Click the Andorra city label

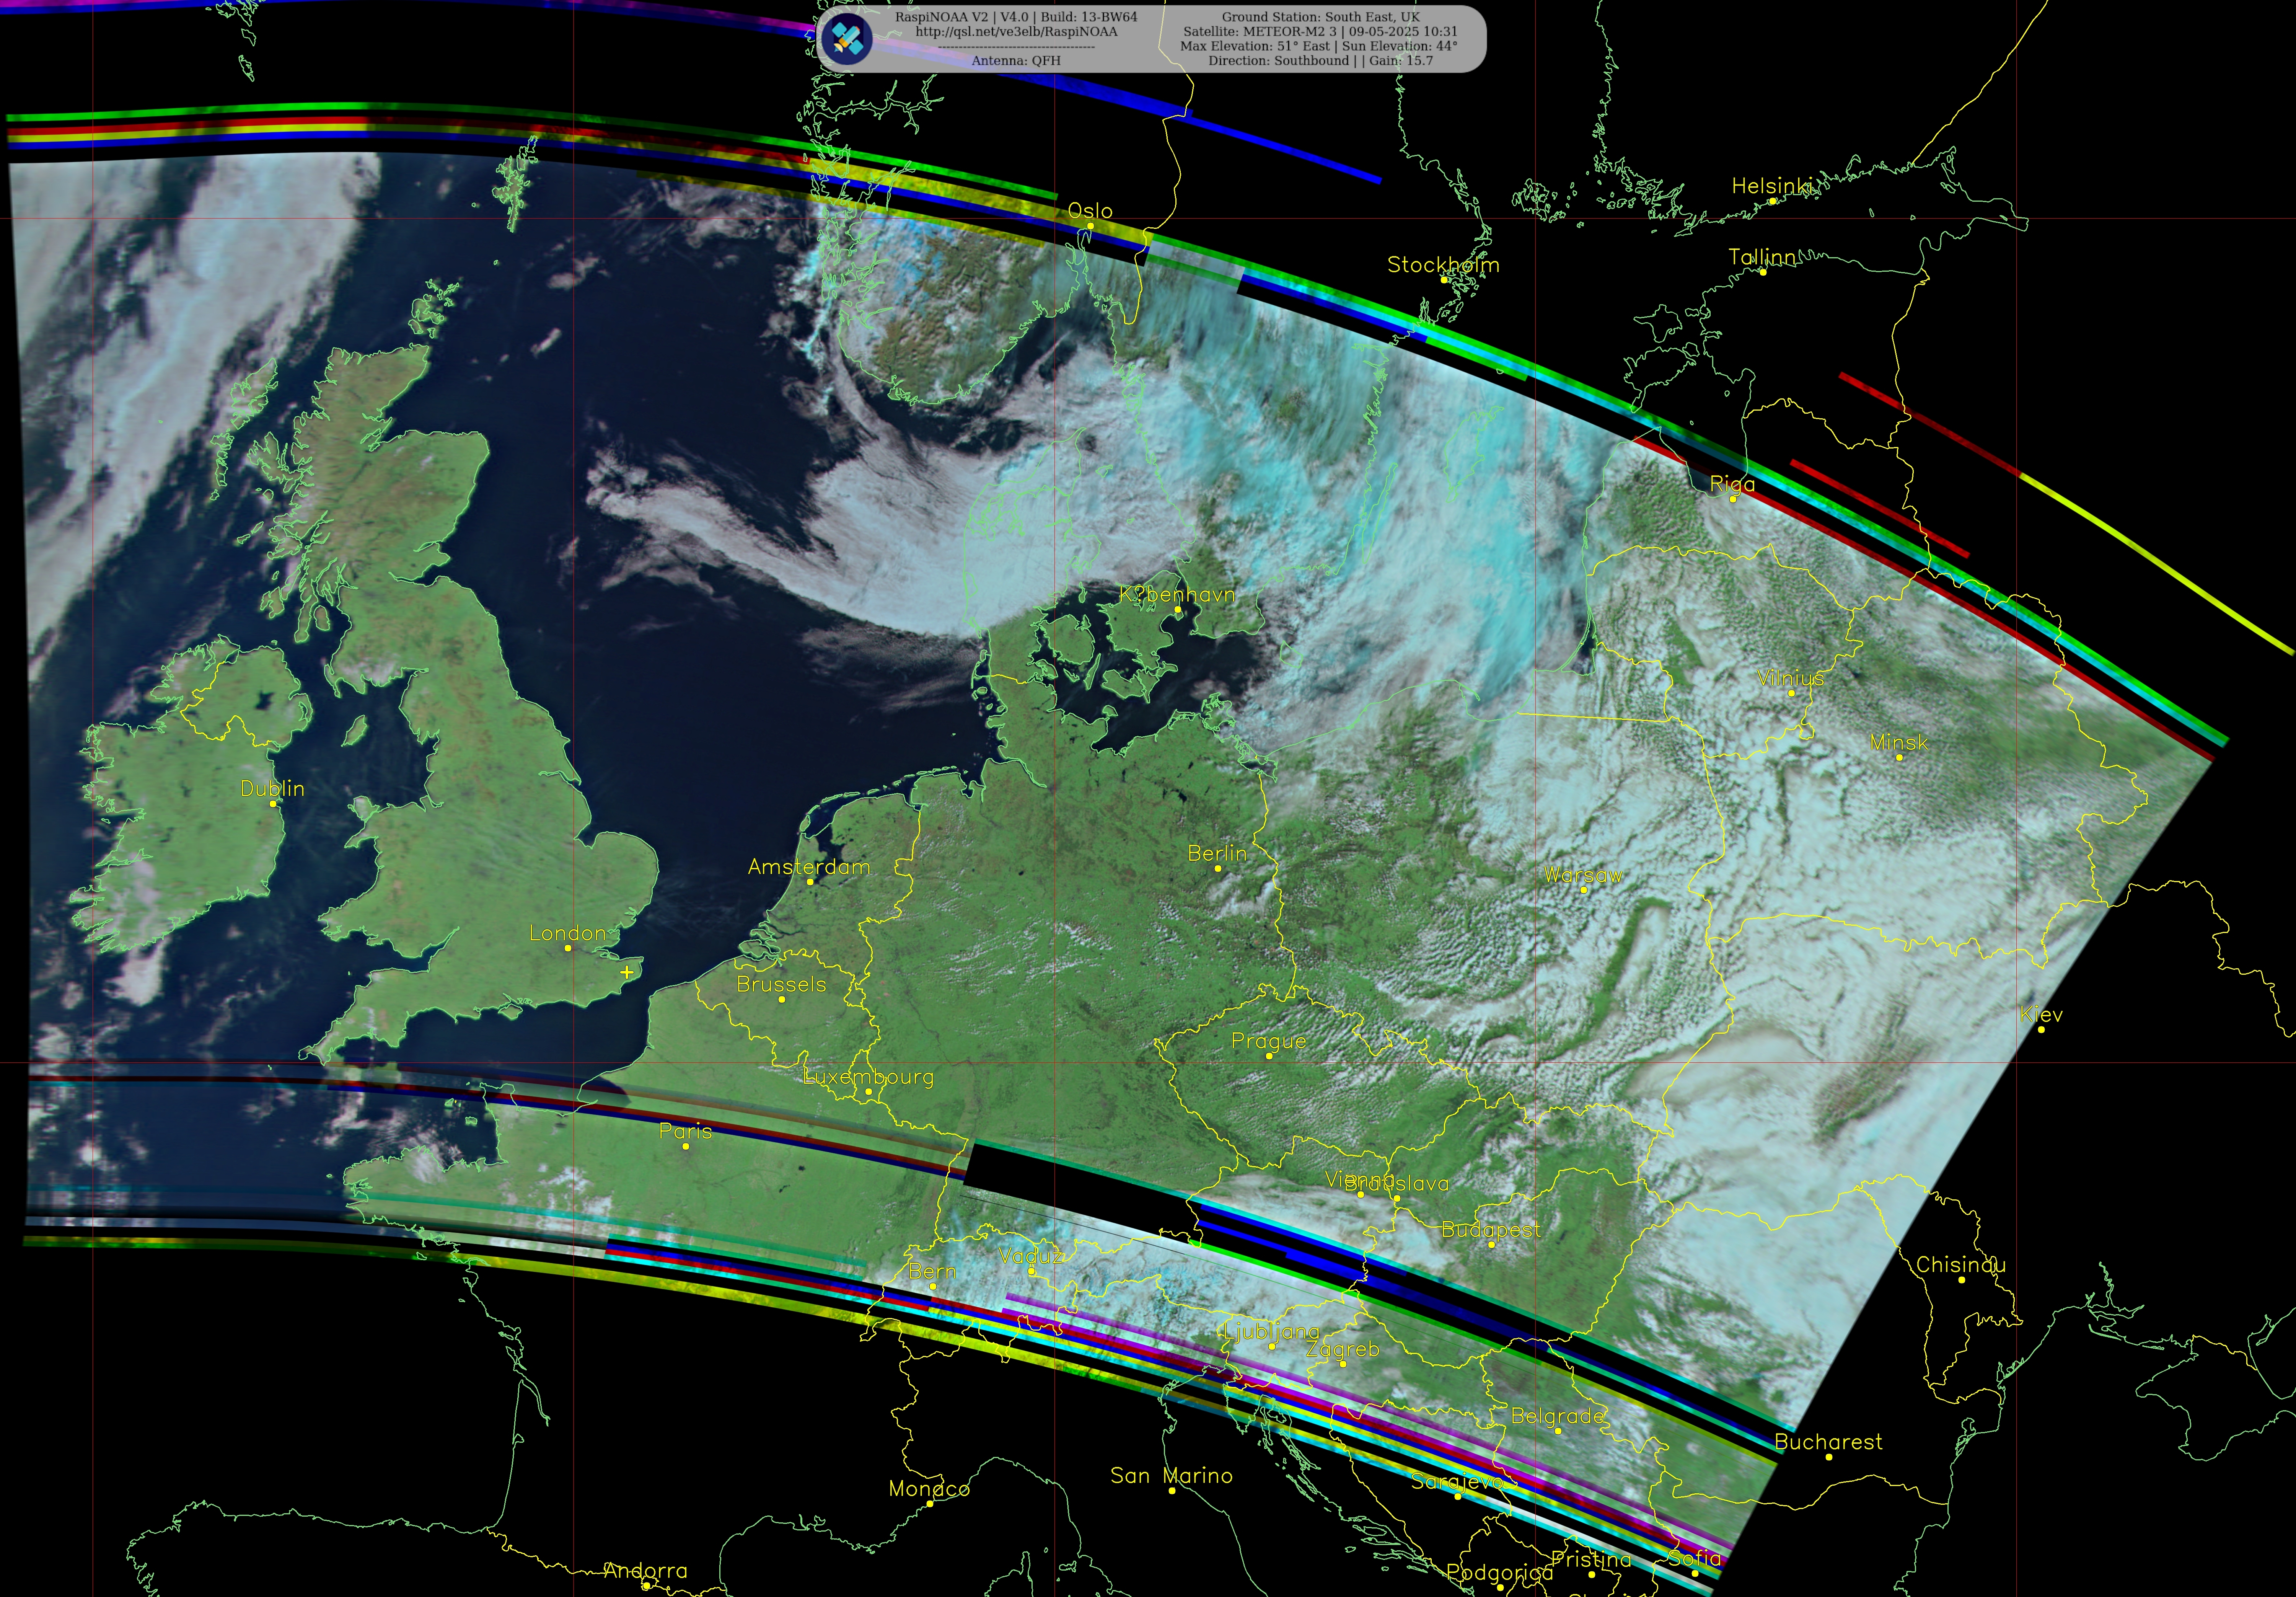(x=645, y=1571)
